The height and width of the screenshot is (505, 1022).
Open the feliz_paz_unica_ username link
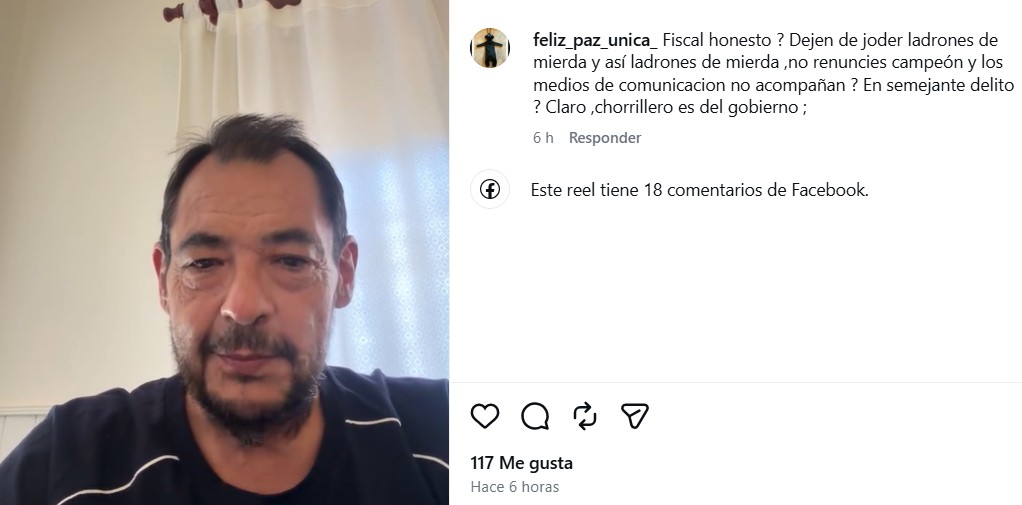pos(596,40)
